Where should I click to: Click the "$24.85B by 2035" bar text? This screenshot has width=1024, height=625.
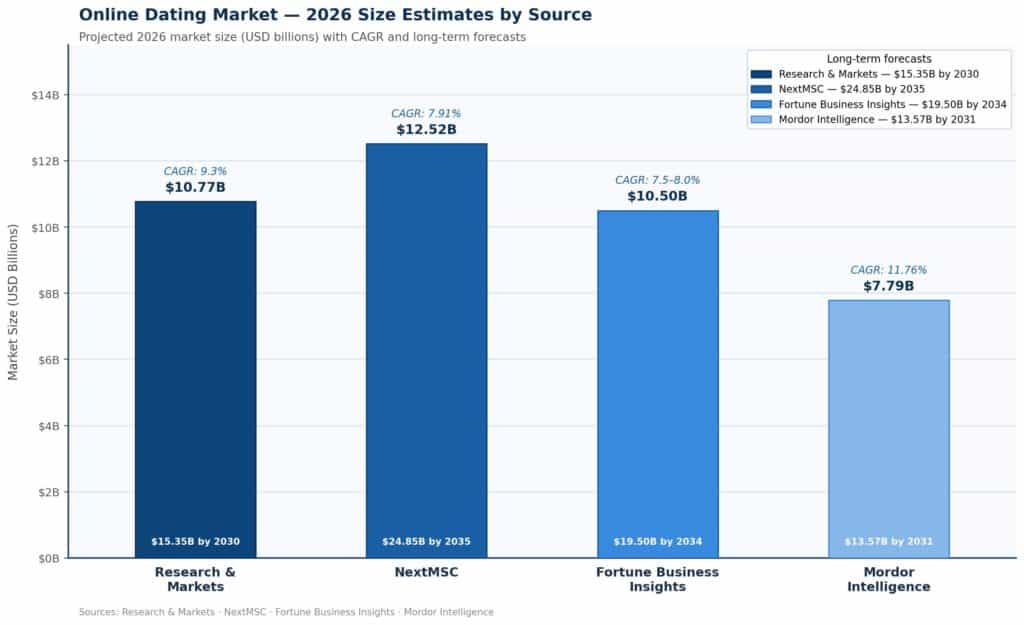pos(426,542)
